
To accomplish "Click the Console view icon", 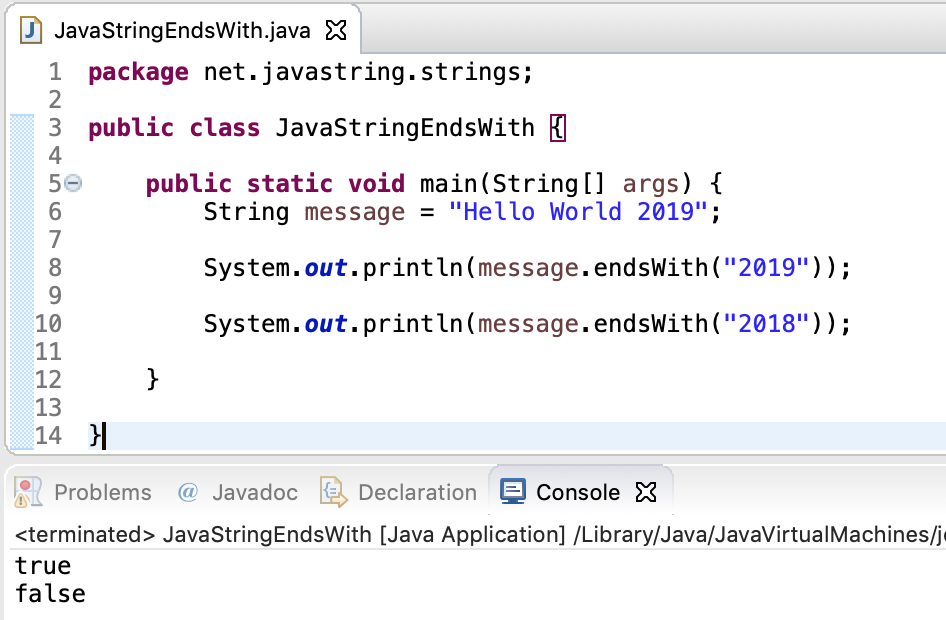I will click(513, 491).
